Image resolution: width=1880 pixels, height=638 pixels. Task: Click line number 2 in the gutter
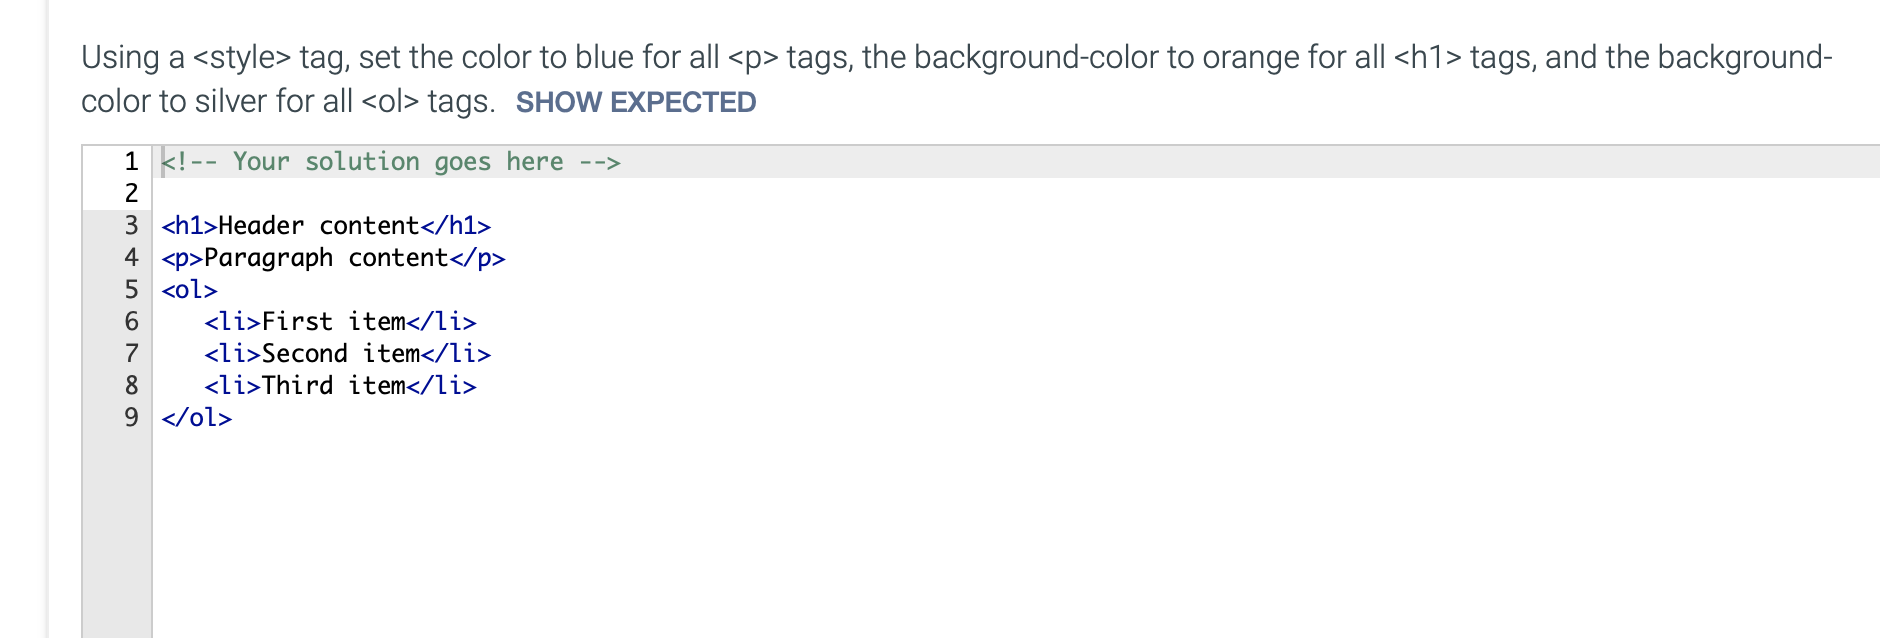click(129, 193)
